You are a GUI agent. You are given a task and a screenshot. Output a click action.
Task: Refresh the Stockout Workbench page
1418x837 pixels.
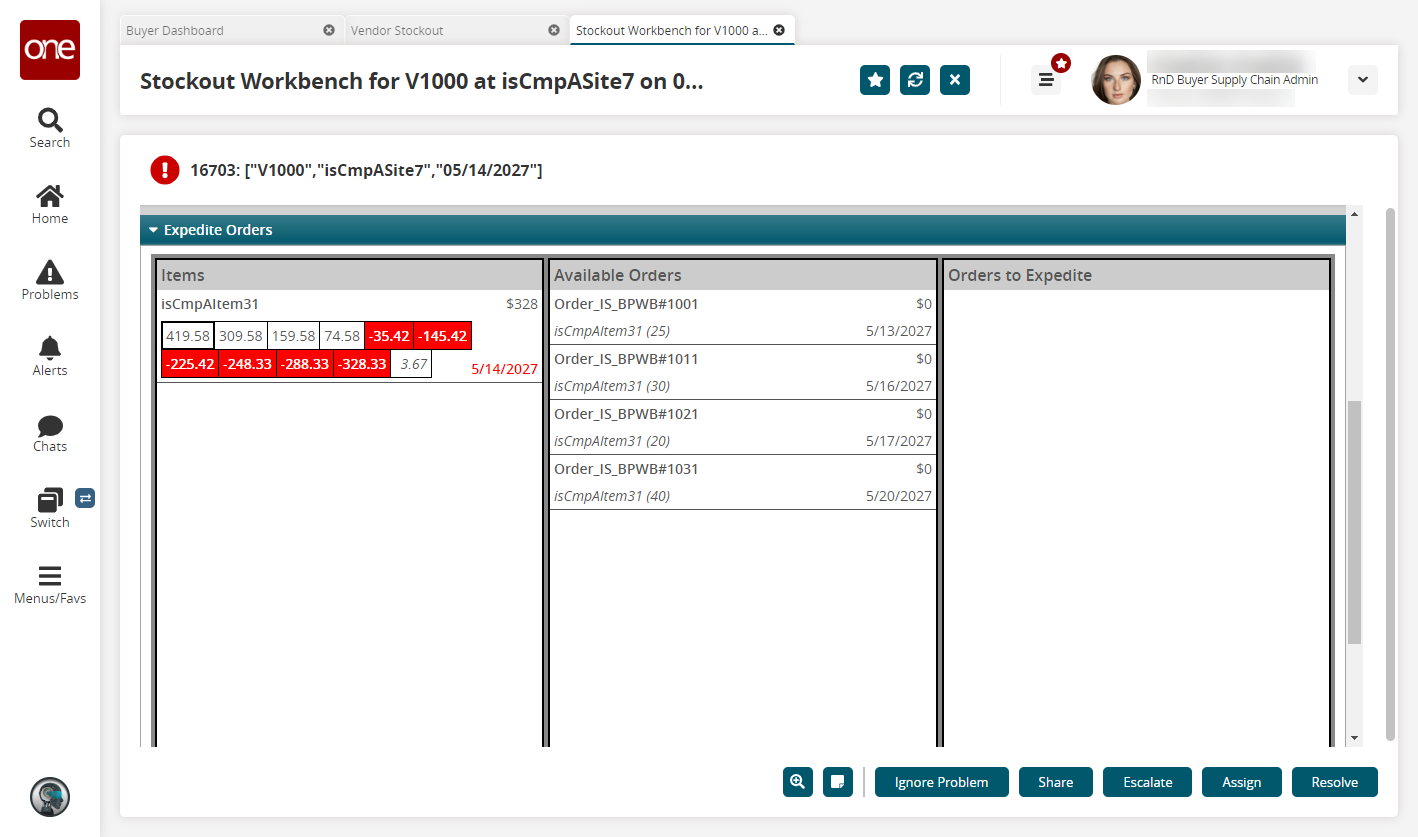pos(915,80)
